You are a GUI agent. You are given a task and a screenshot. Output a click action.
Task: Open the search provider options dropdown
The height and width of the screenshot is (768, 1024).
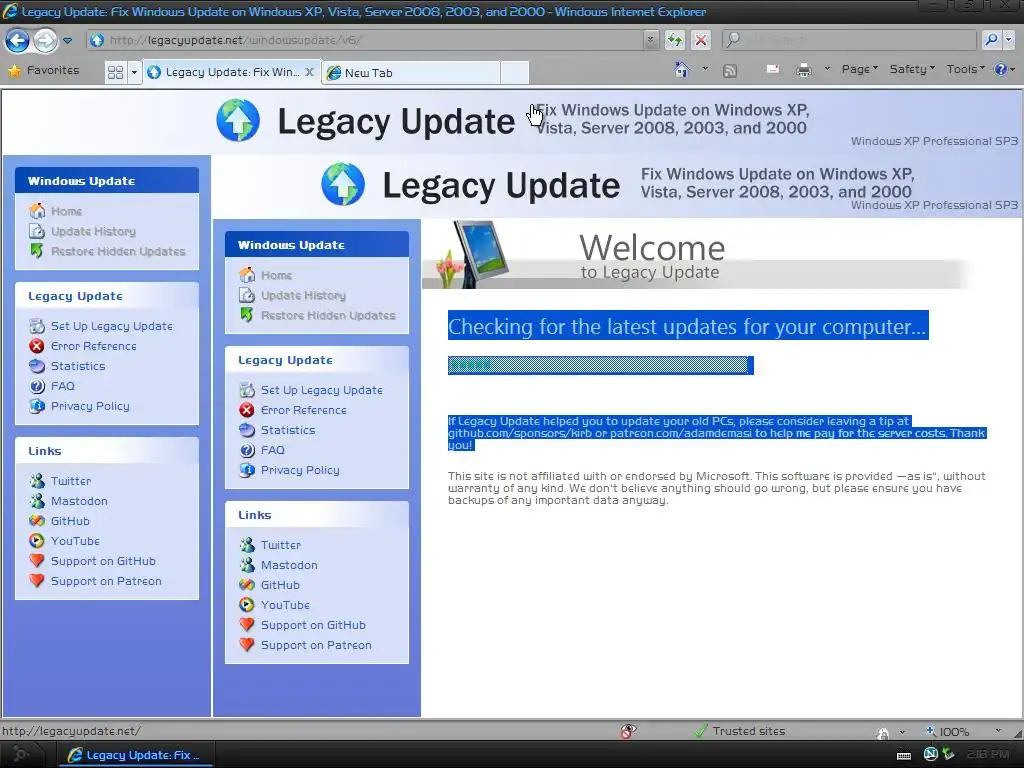click(1008, 40)
